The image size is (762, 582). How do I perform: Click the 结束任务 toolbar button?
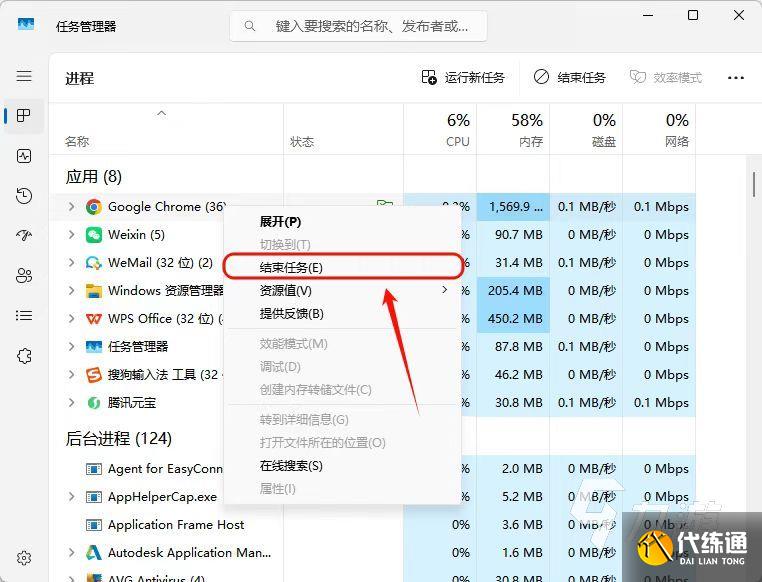(x=570, y=78)
